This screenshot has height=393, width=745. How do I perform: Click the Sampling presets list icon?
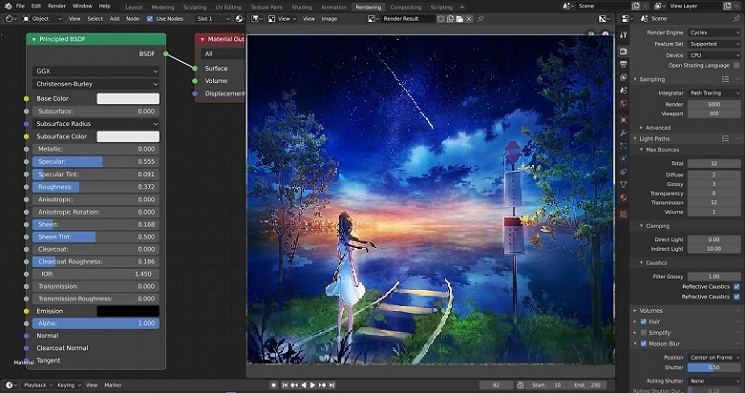(726, 79)
